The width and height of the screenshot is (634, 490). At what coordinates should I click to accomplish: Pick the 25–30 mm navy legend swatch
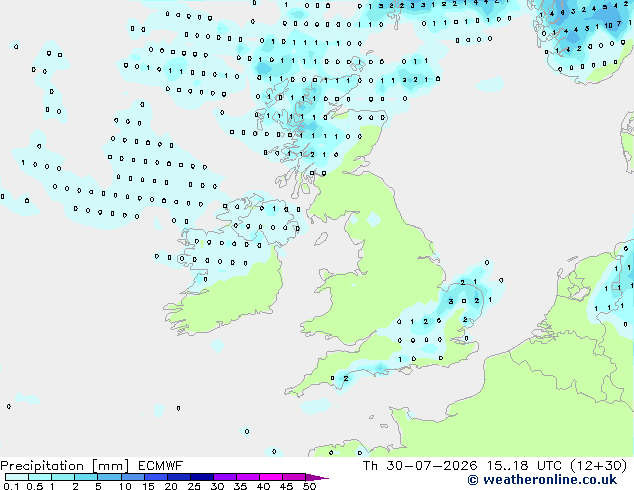click(201, 477)
